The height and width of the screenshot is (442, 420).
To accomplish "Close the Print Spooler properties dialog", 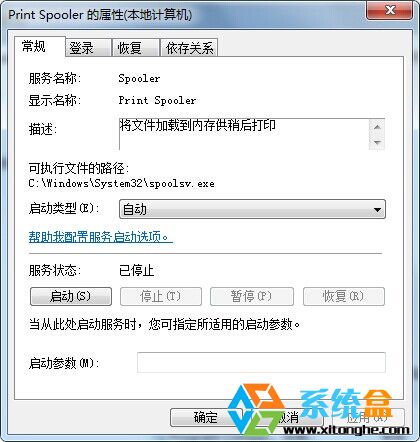I will tap(390, 11).
